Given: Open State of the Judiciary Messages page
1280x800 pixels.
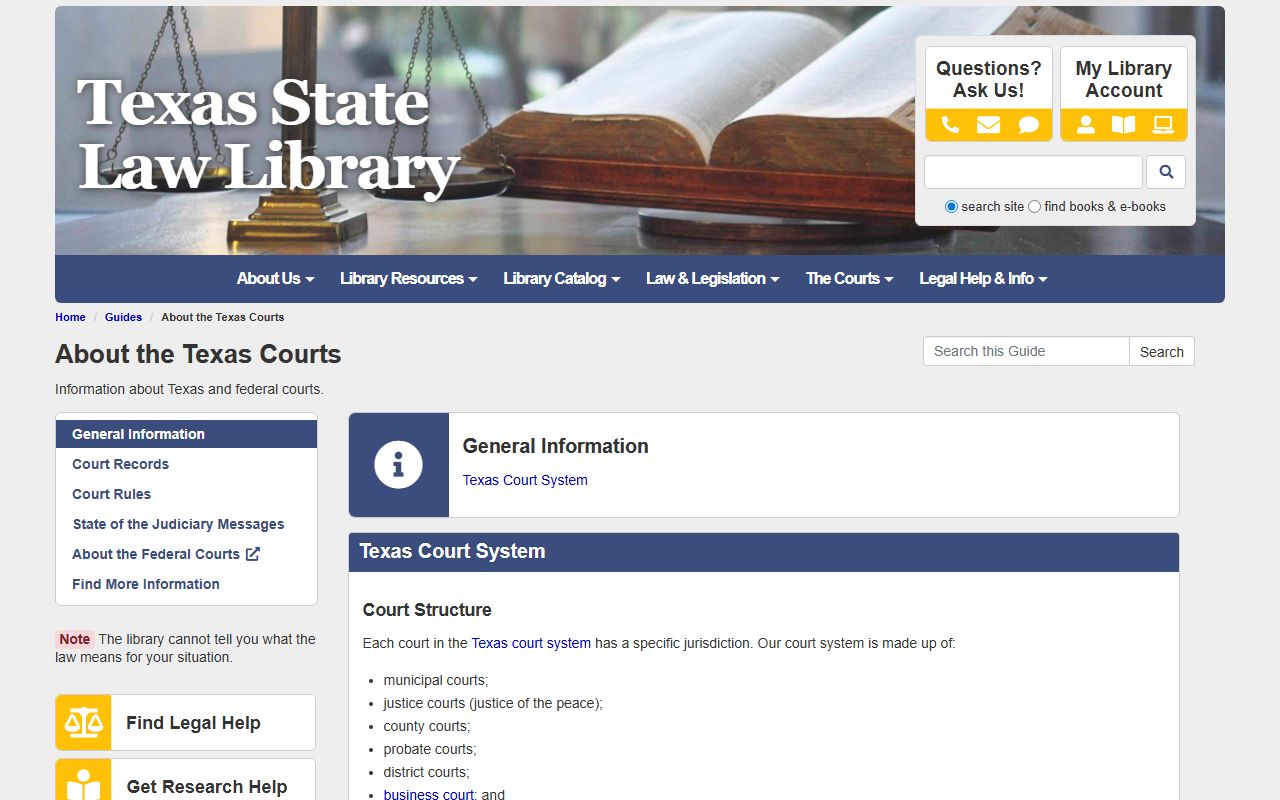Looking at the screenshot, I should [x=178, y=524].
